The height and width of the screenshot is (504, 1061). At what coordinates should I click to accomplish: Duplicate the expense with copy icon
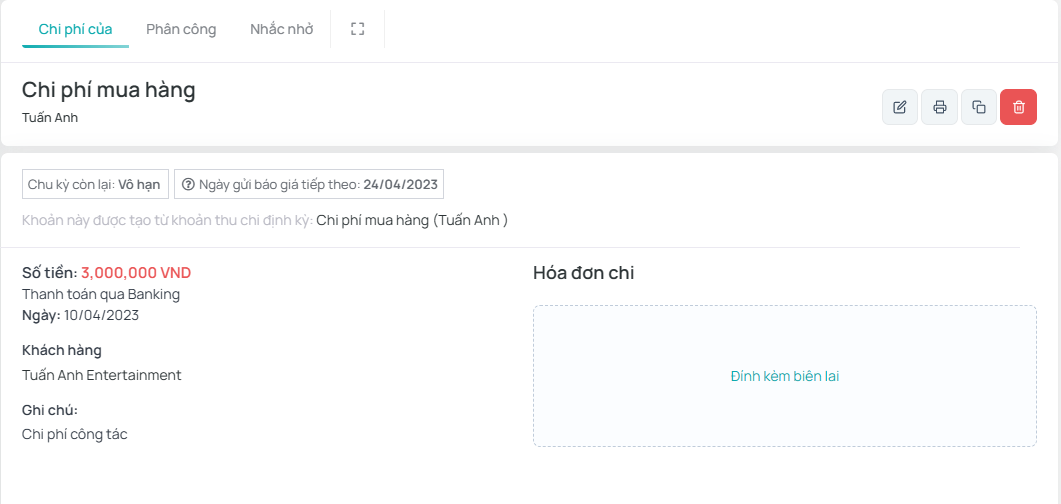click(x=979, y=107)
